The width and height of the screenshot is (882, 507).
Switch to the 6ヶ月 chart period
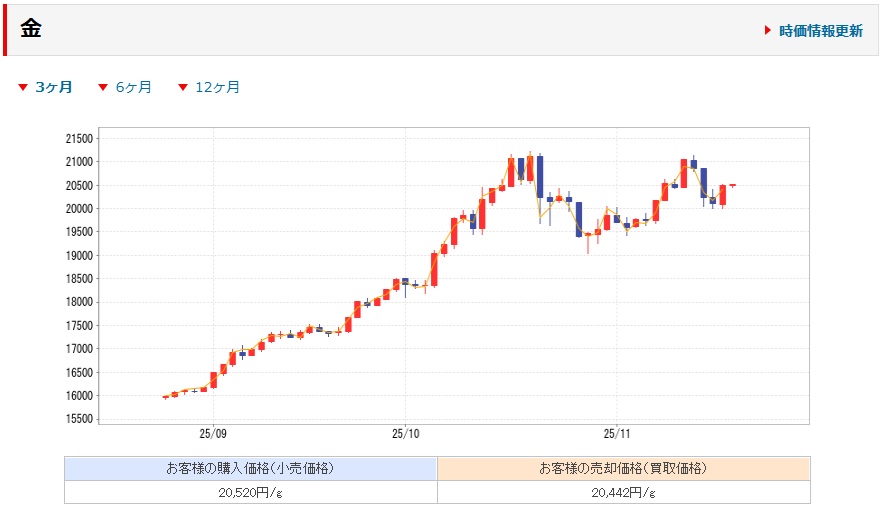point(133,87)
